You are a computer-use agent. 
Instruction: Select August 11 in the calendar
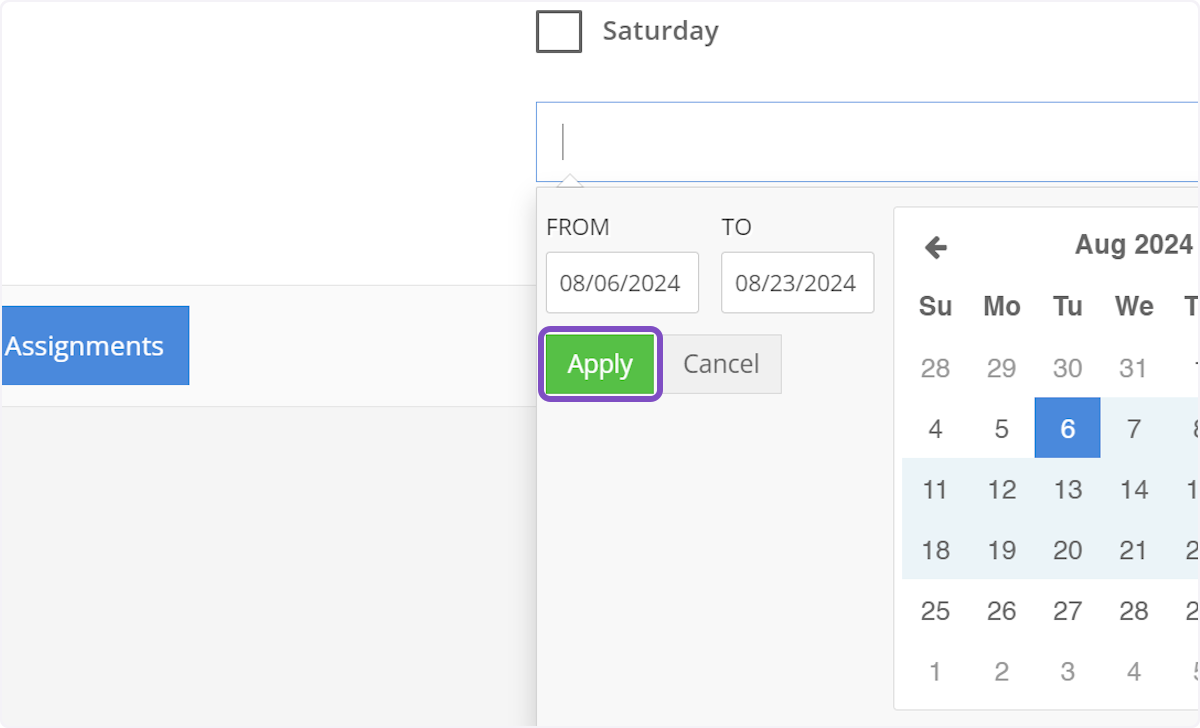click(x=935, y=489)
